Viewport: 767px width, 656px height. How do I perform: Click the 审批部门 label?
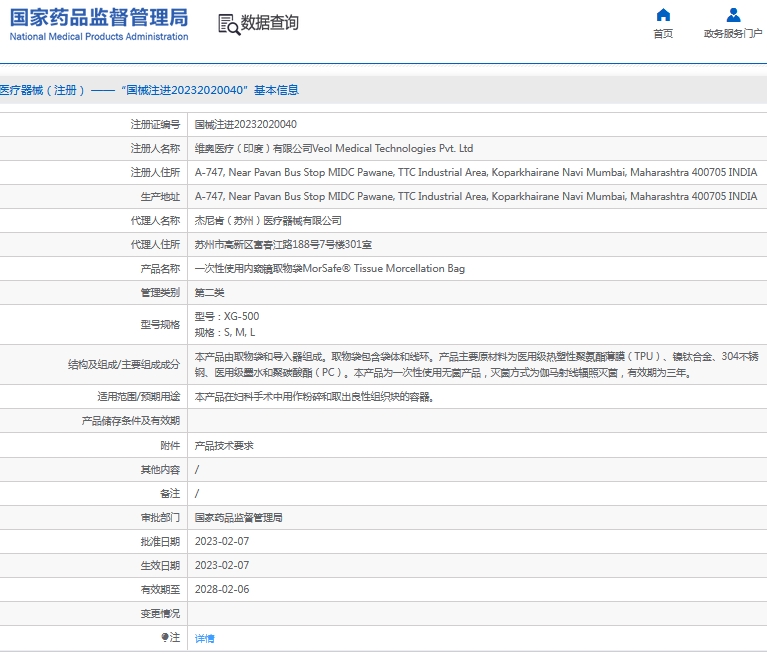tap(160, 518)
